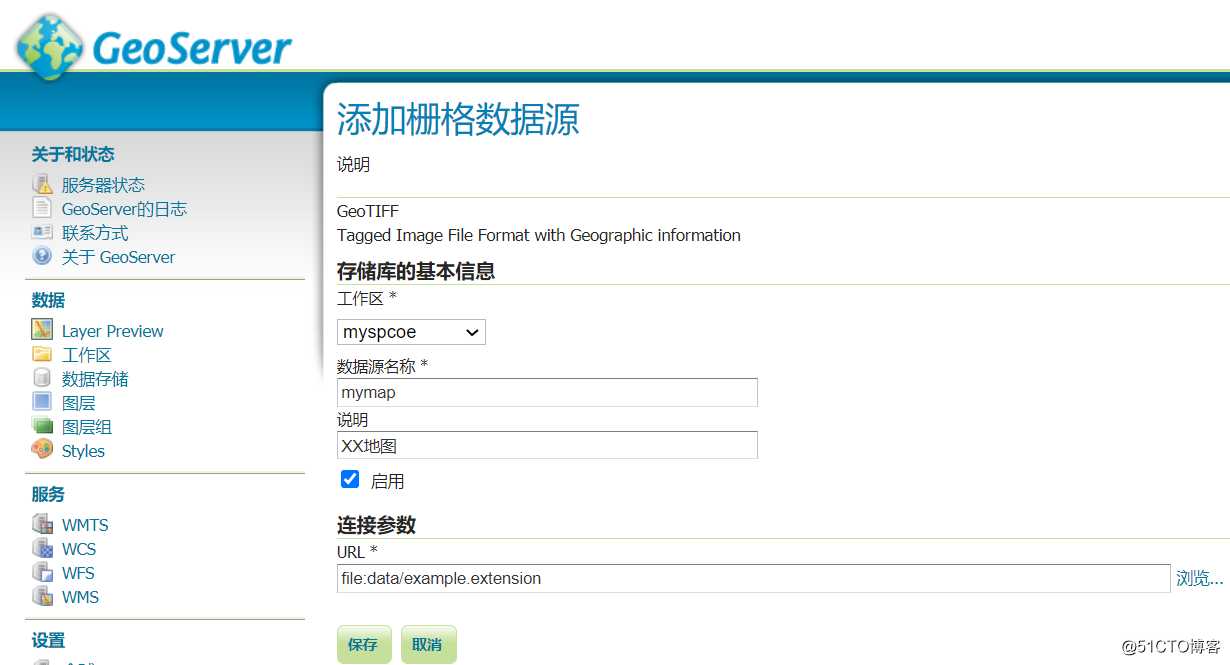Click the 存储库的基本信息 heading
1230x665 pixels.
click(x=416, y=271)
